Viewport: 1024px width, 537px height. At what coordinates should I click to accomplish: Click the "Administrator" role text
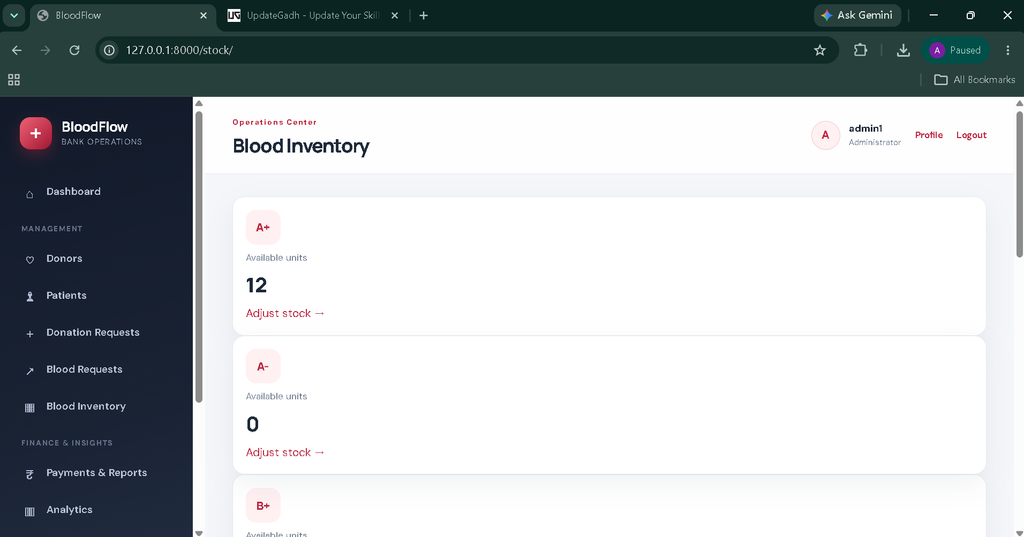point(874,142)
